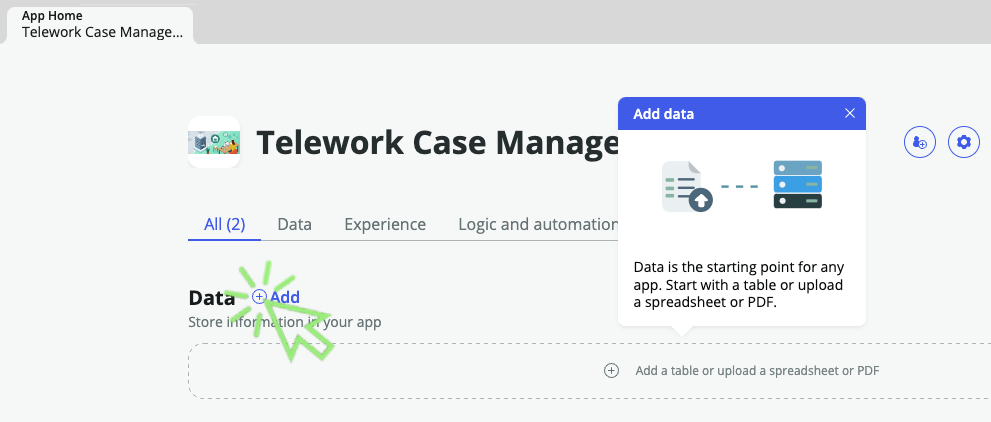Click the Telework app logo thumbnail
The height and width of the screenshot is (422, 991).
coord(214,142)
